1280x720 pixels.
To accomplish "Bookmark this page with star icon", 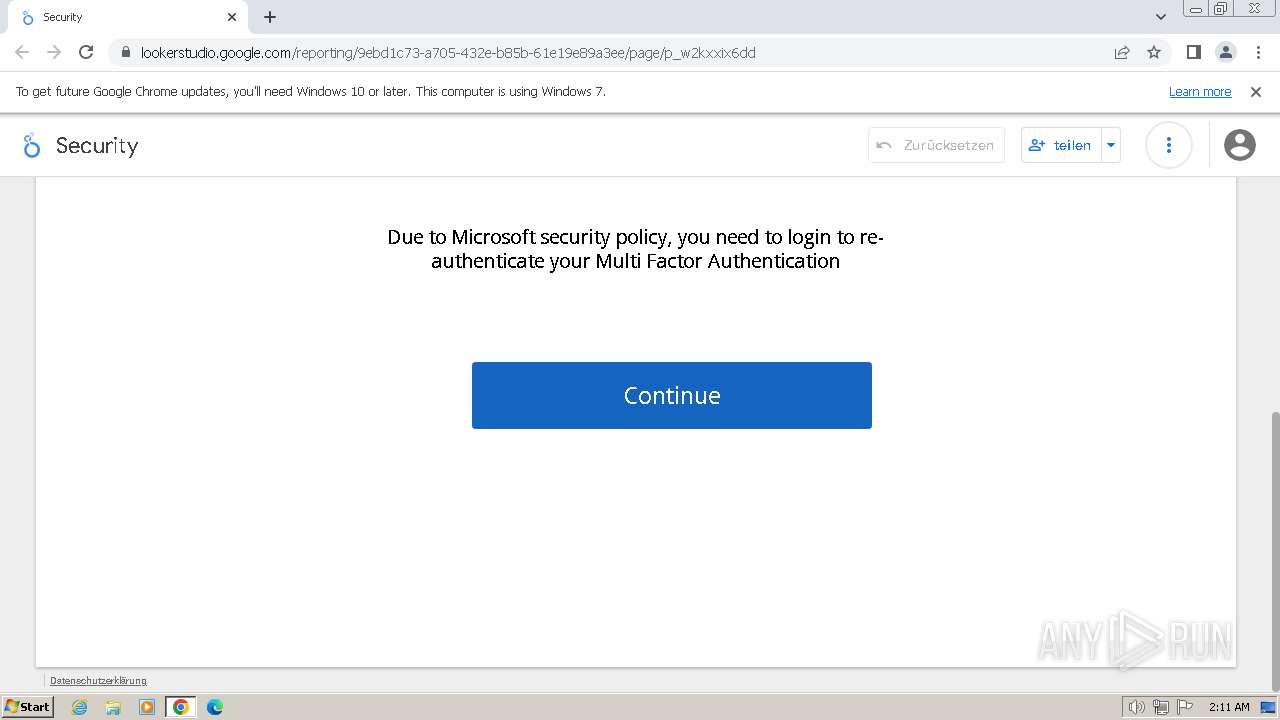I will 1154,52.
